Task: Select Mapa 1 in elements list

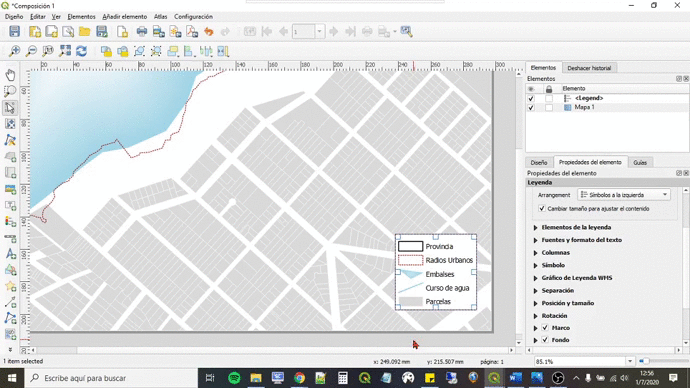Action: point(584,107)
